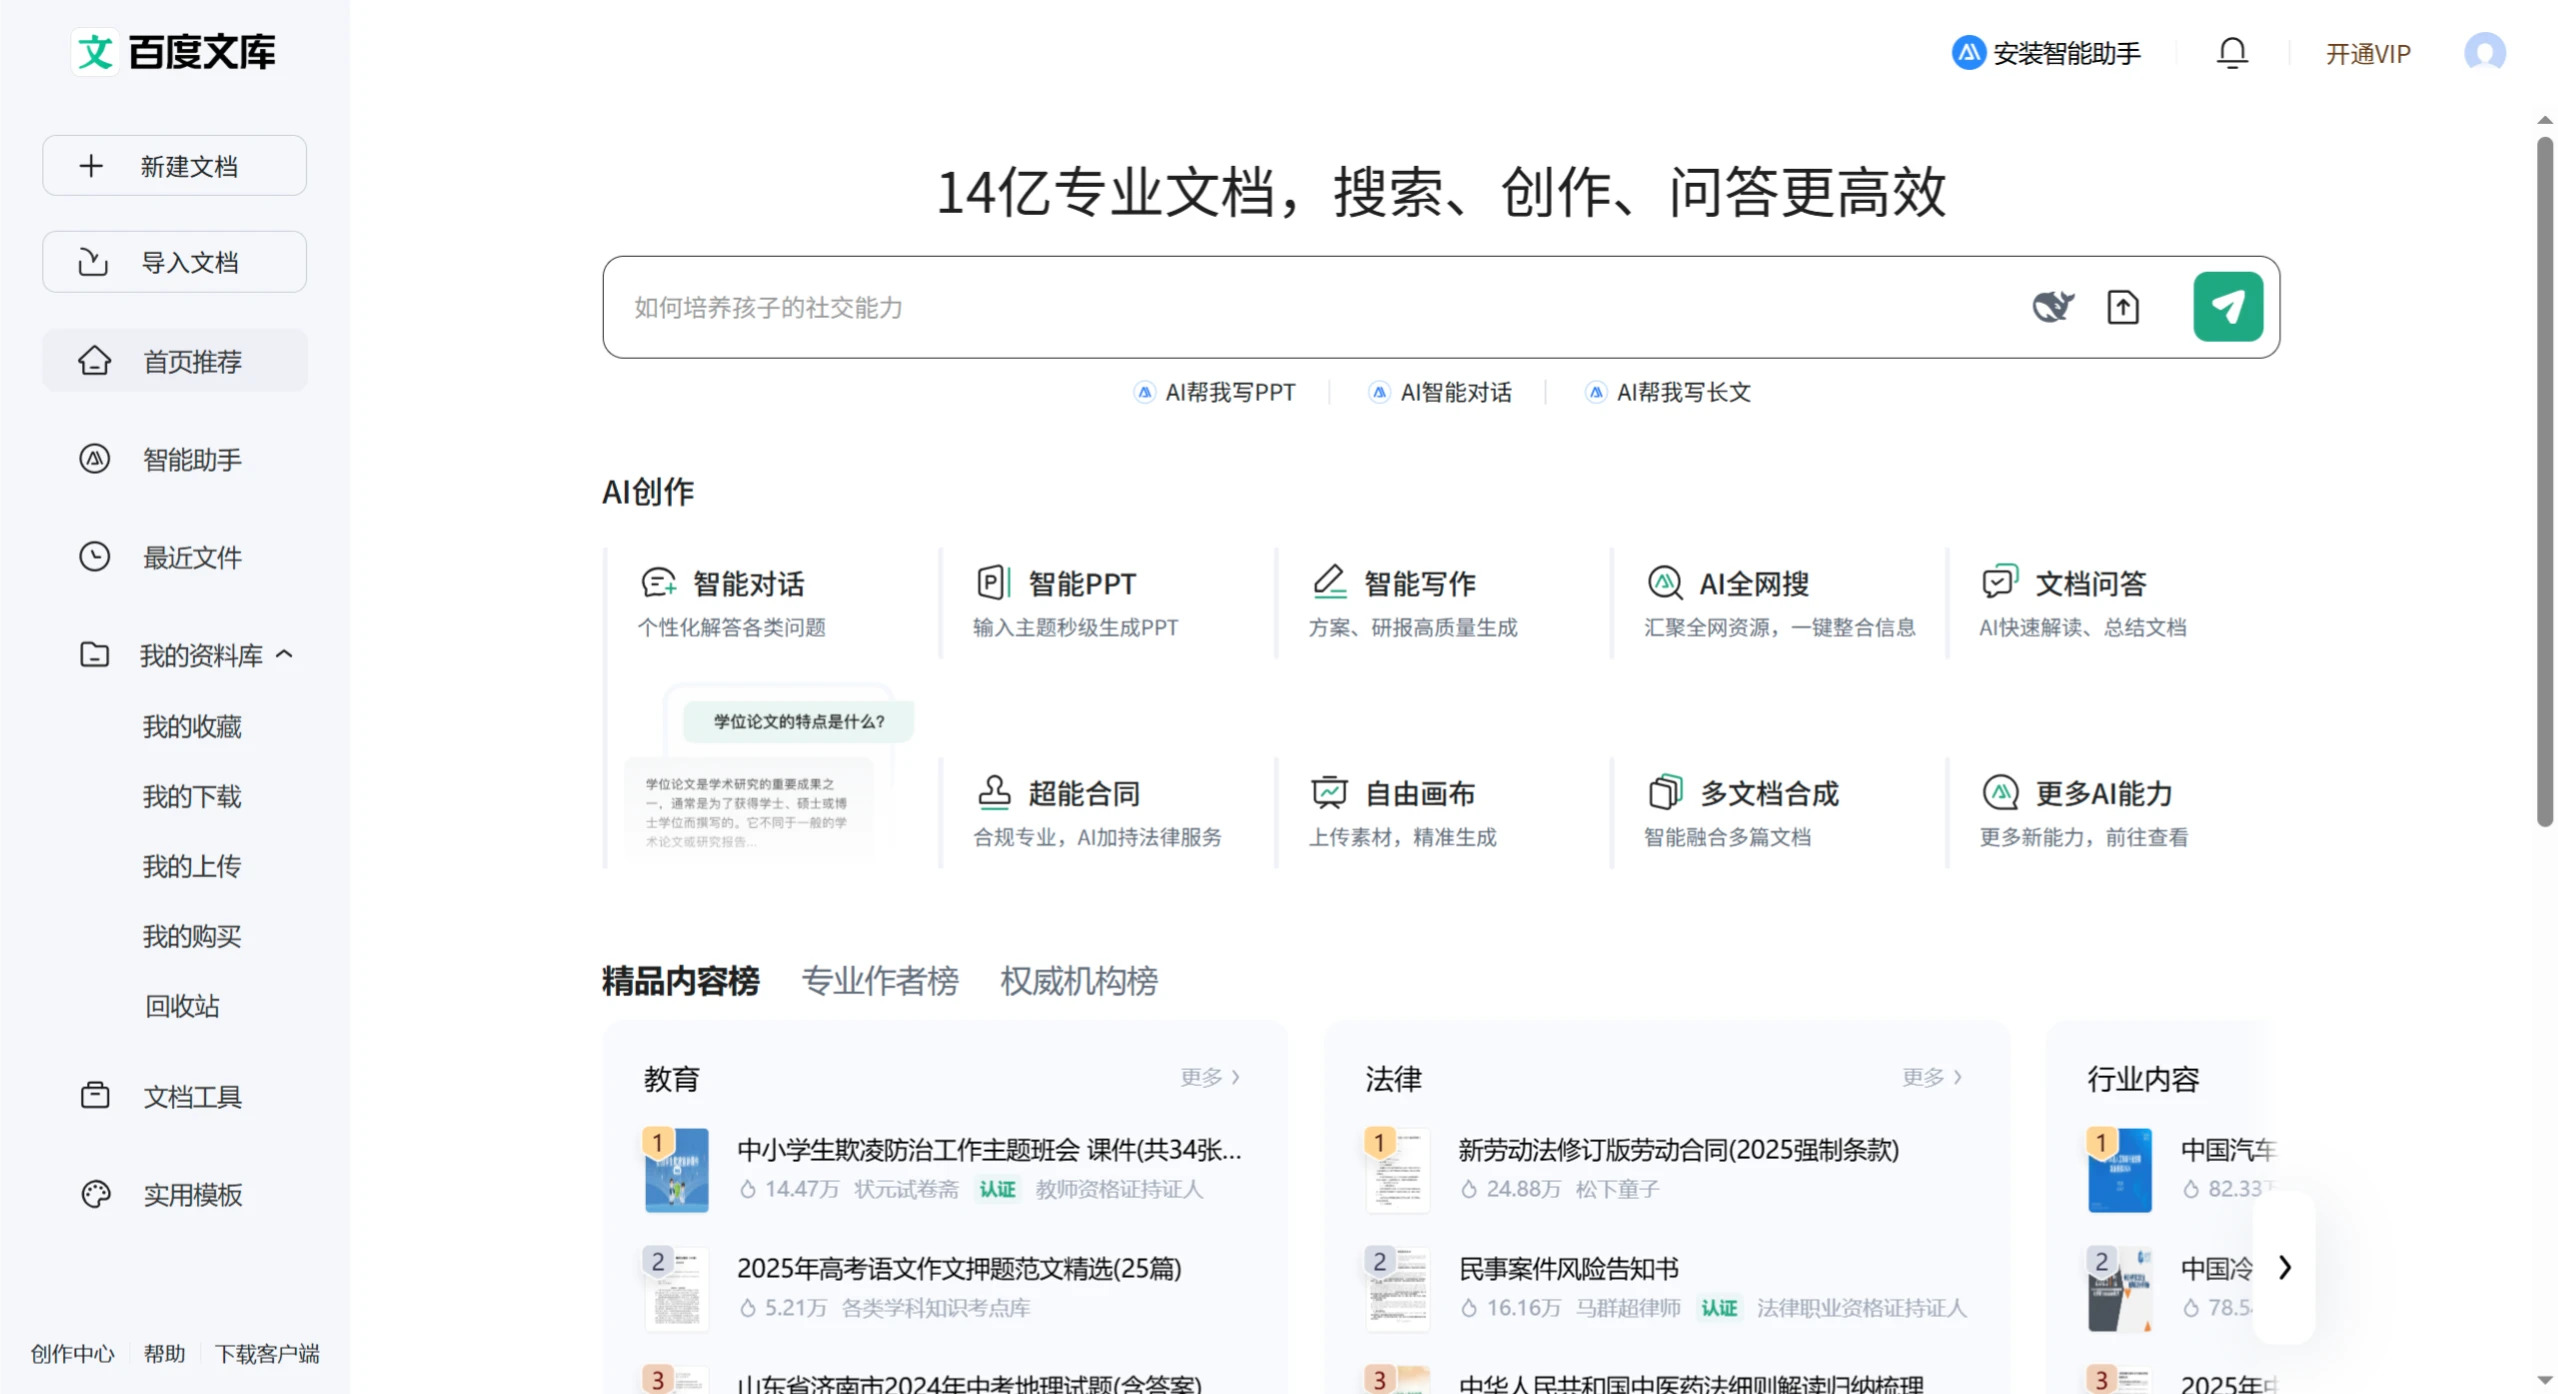Open 中国汽车 document thumbnail in 行业内容
The width and height of the screenshot is (2558, 1394).
coord(2118,1169)
